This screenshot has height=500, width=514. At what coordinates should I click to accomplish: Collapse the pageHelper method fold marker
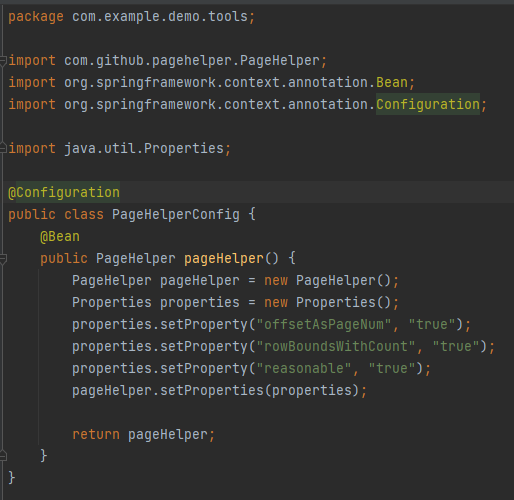3,259
